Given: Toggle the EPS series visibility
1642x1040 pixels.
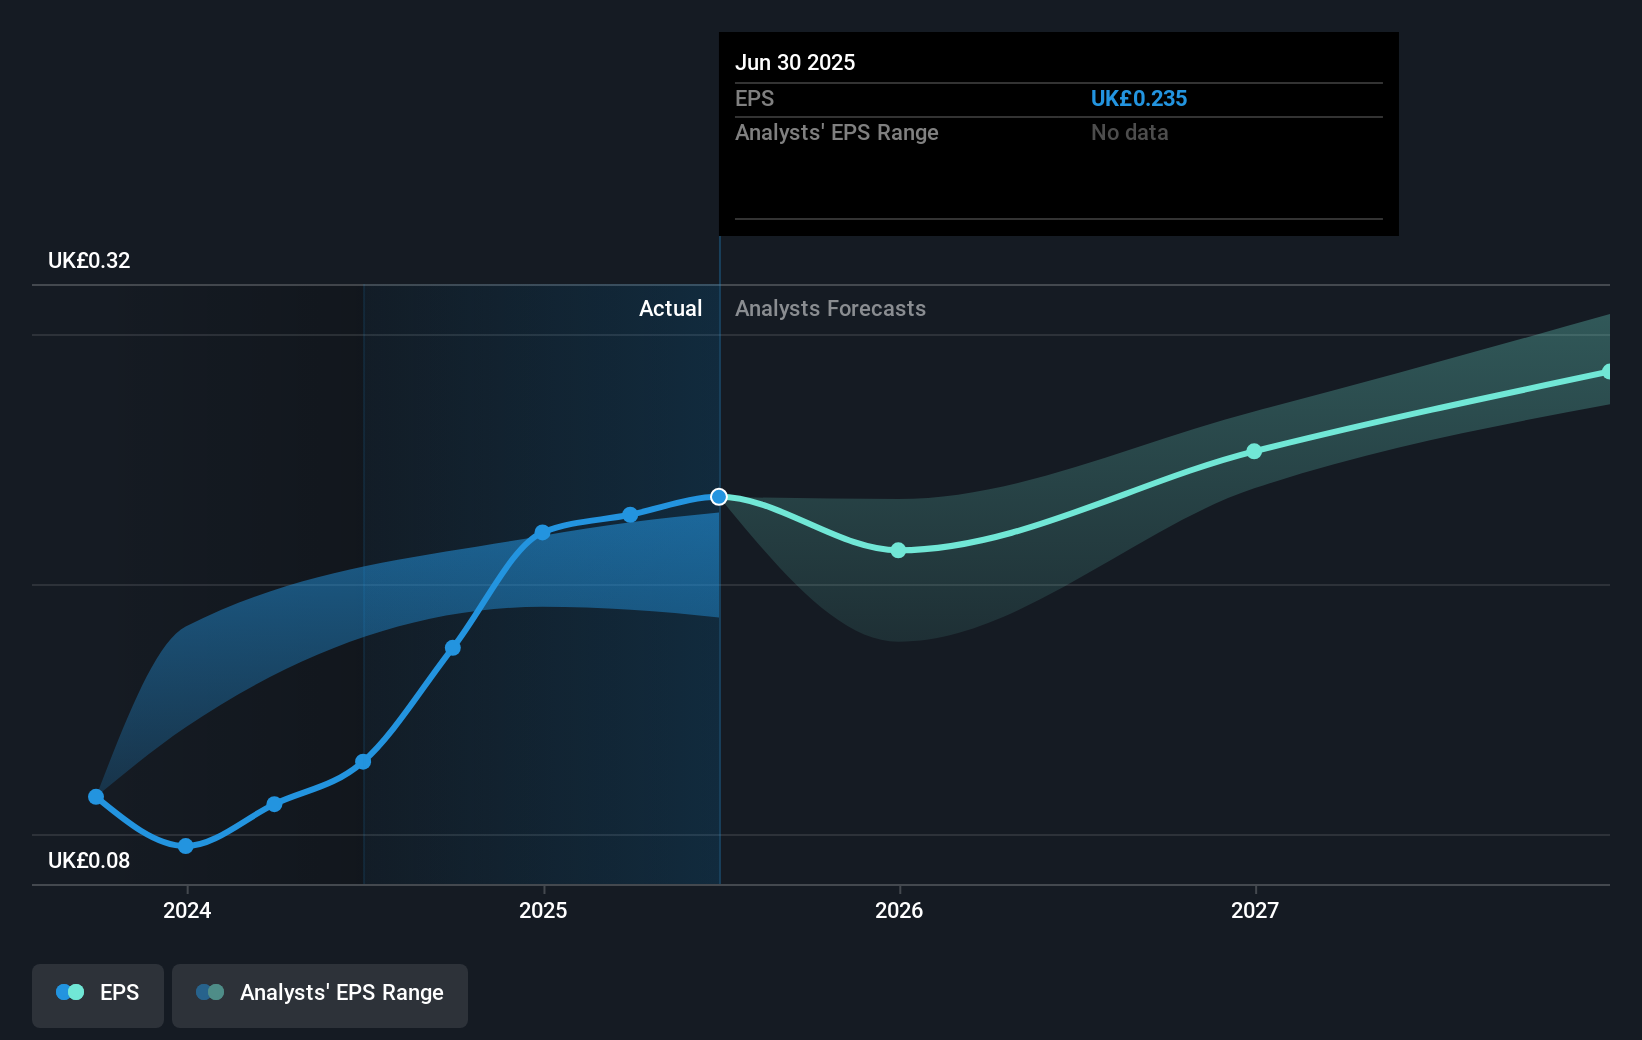Looking at the screenshot, I should click(97, 994).
